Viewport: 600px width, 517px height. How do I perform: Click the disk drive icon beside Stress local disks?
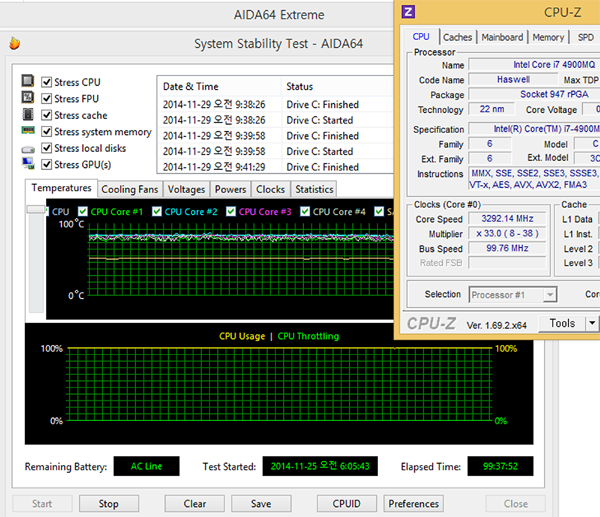(28, 149)
